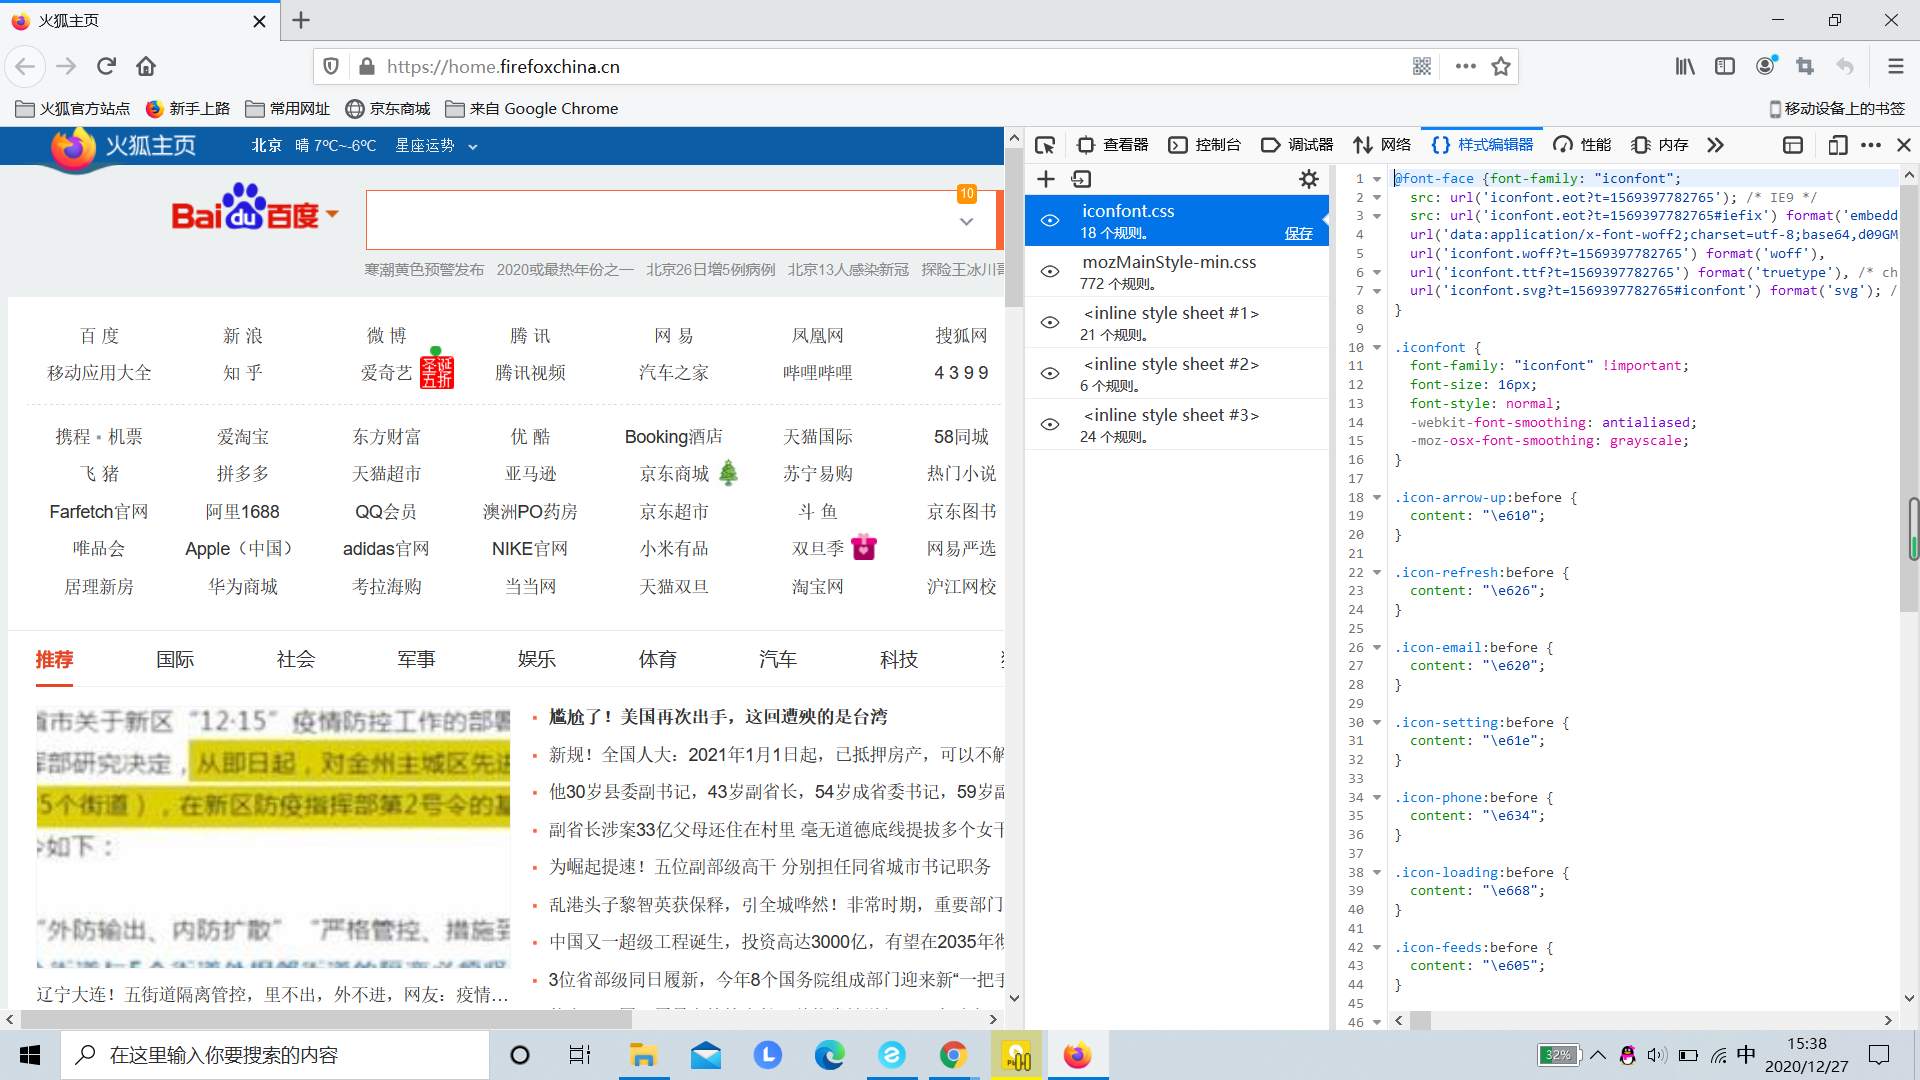Switch to the Console (控制台) tab
The image size is (1920, 1080).
coord(1204,145)
